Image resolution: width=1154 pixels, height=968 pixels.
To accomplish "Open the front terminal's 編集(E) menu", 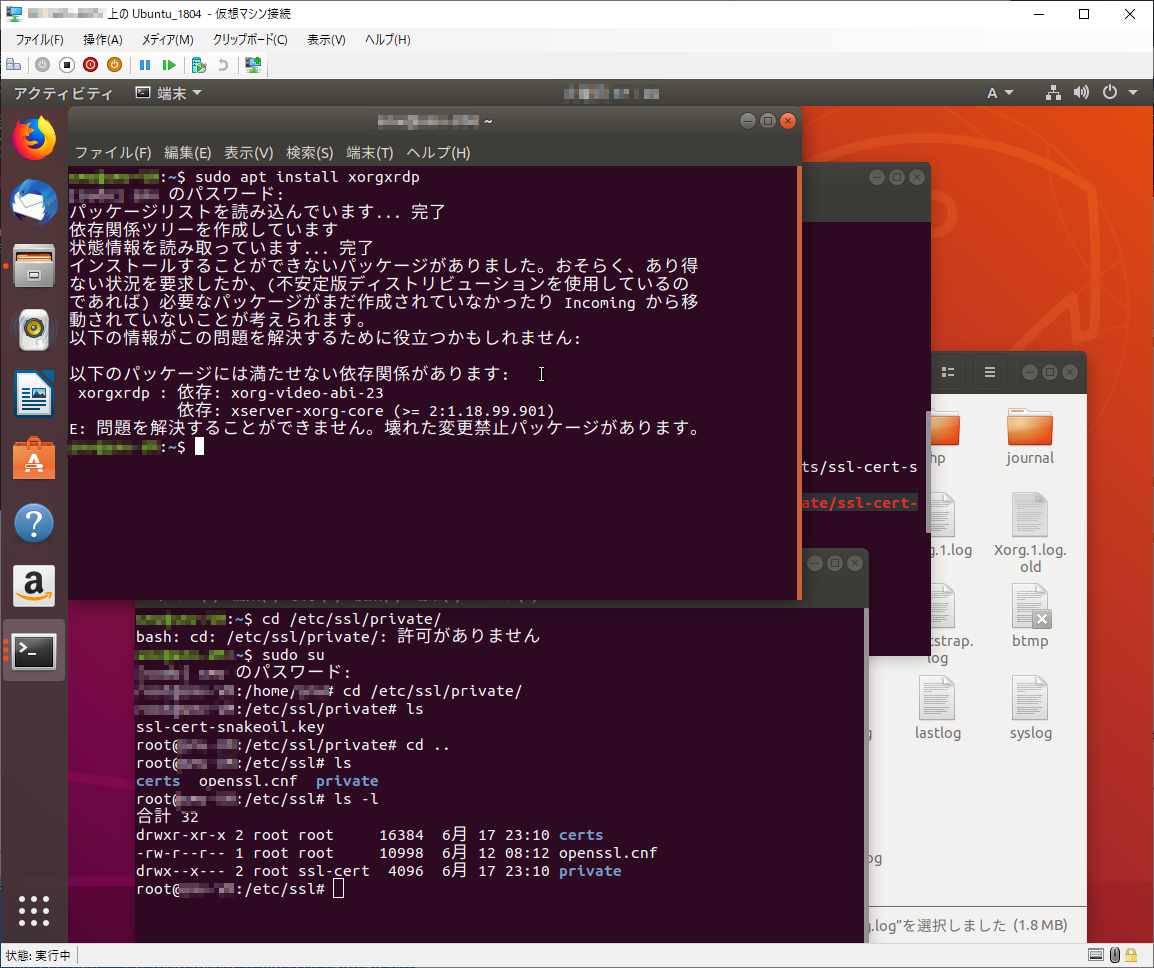I will tap(188, 152).
